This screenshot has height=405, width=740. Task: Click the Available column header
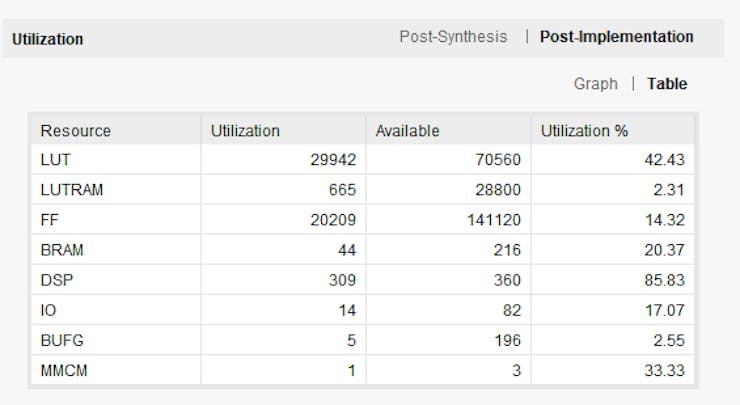coord(448,131)
